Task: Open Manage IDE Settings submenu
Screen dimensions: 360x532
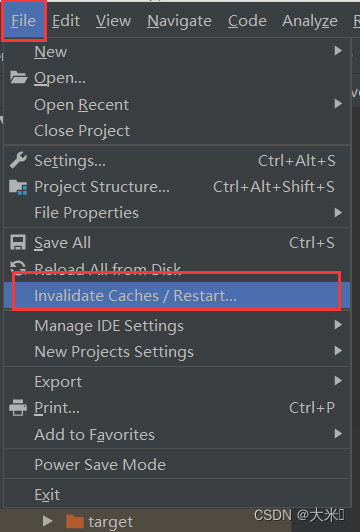Action: (x=177, y=326)
